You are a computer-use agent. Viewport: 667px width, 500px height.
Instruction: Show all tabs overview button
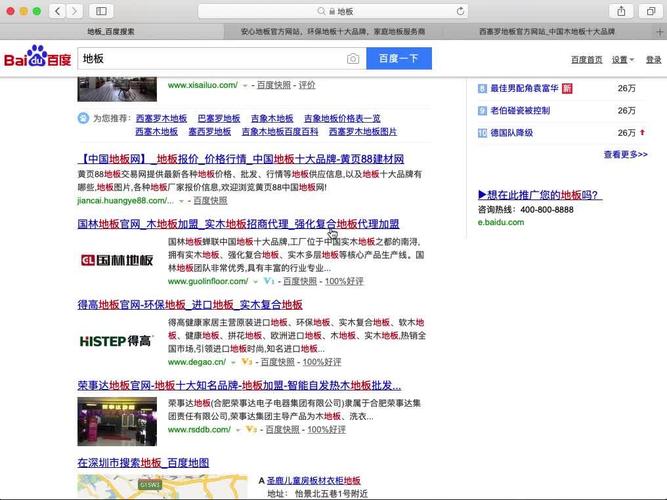tap(650, 11)
